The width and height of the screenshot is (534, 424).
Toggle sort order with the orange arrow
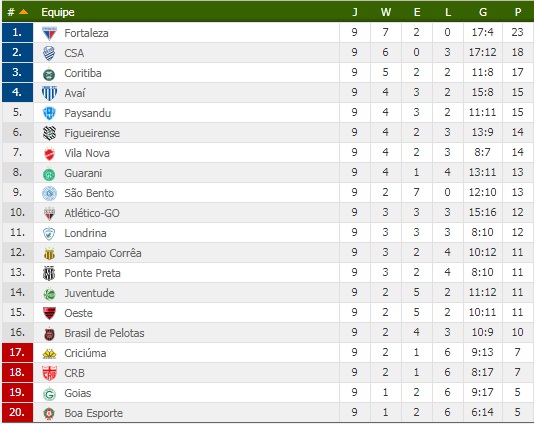point(23,12)
